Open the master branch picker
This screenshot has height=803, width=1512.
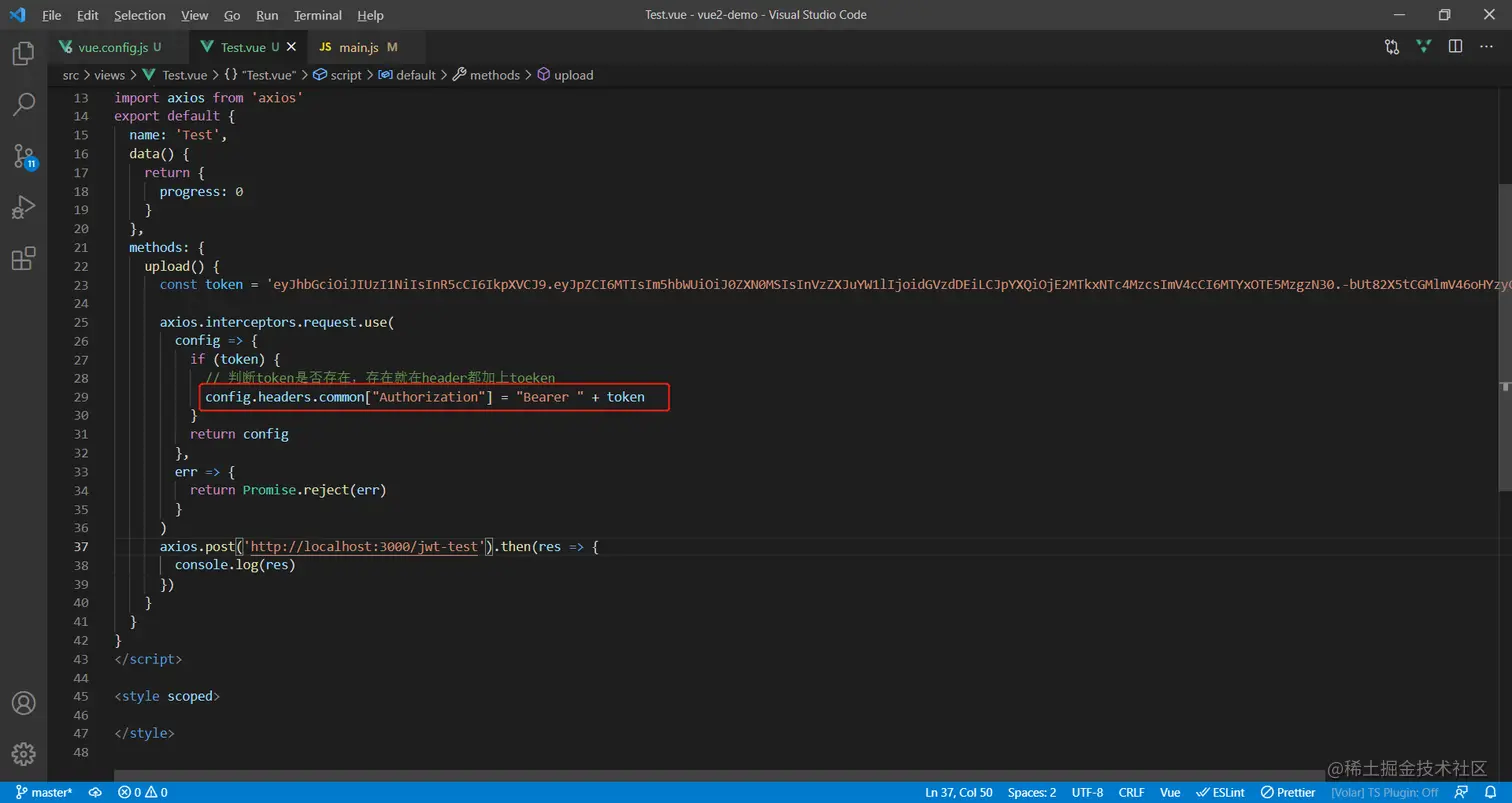coord(44,792)
